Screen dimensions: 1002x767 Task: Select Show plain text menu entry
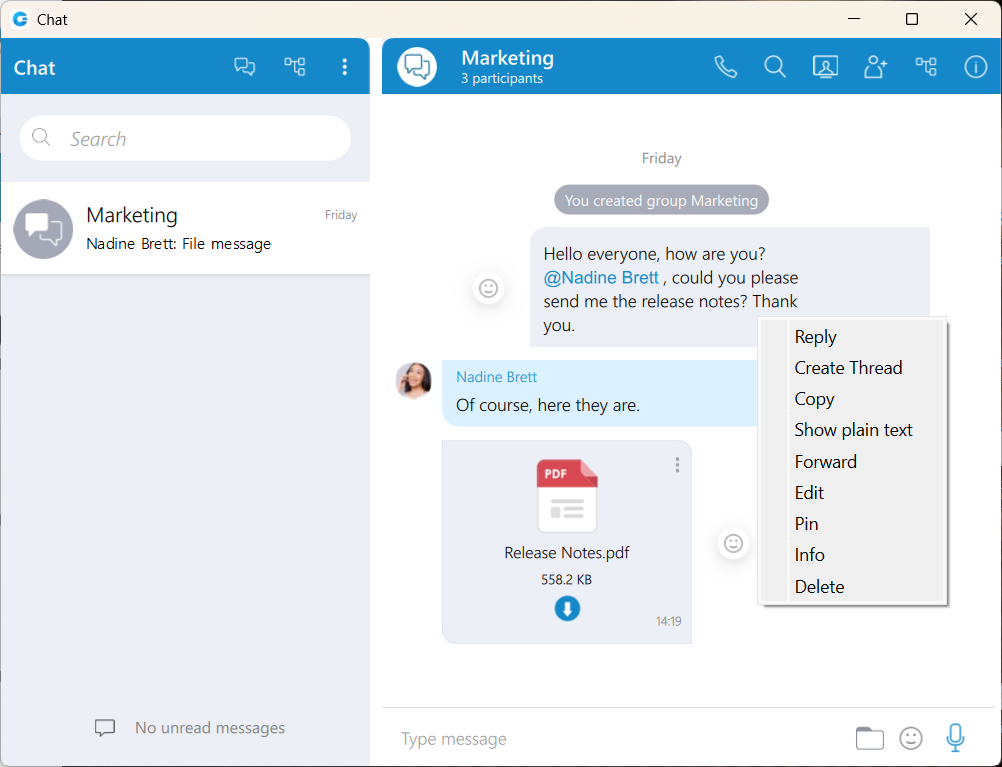(853, 430)
